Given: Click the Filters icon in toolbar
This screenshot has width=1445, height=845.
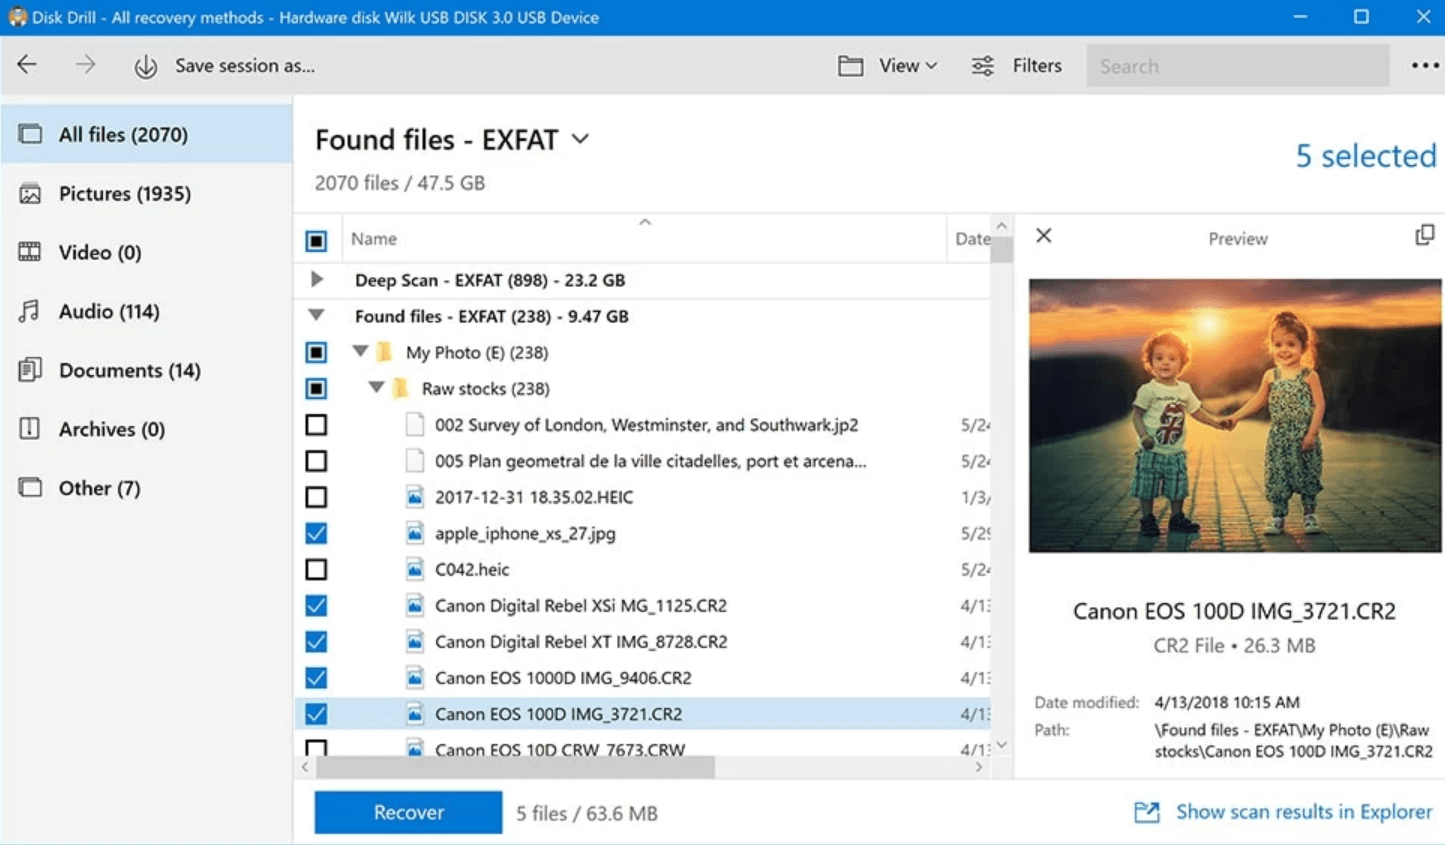Looking at the screenshot, I should [x=982, y=65].
